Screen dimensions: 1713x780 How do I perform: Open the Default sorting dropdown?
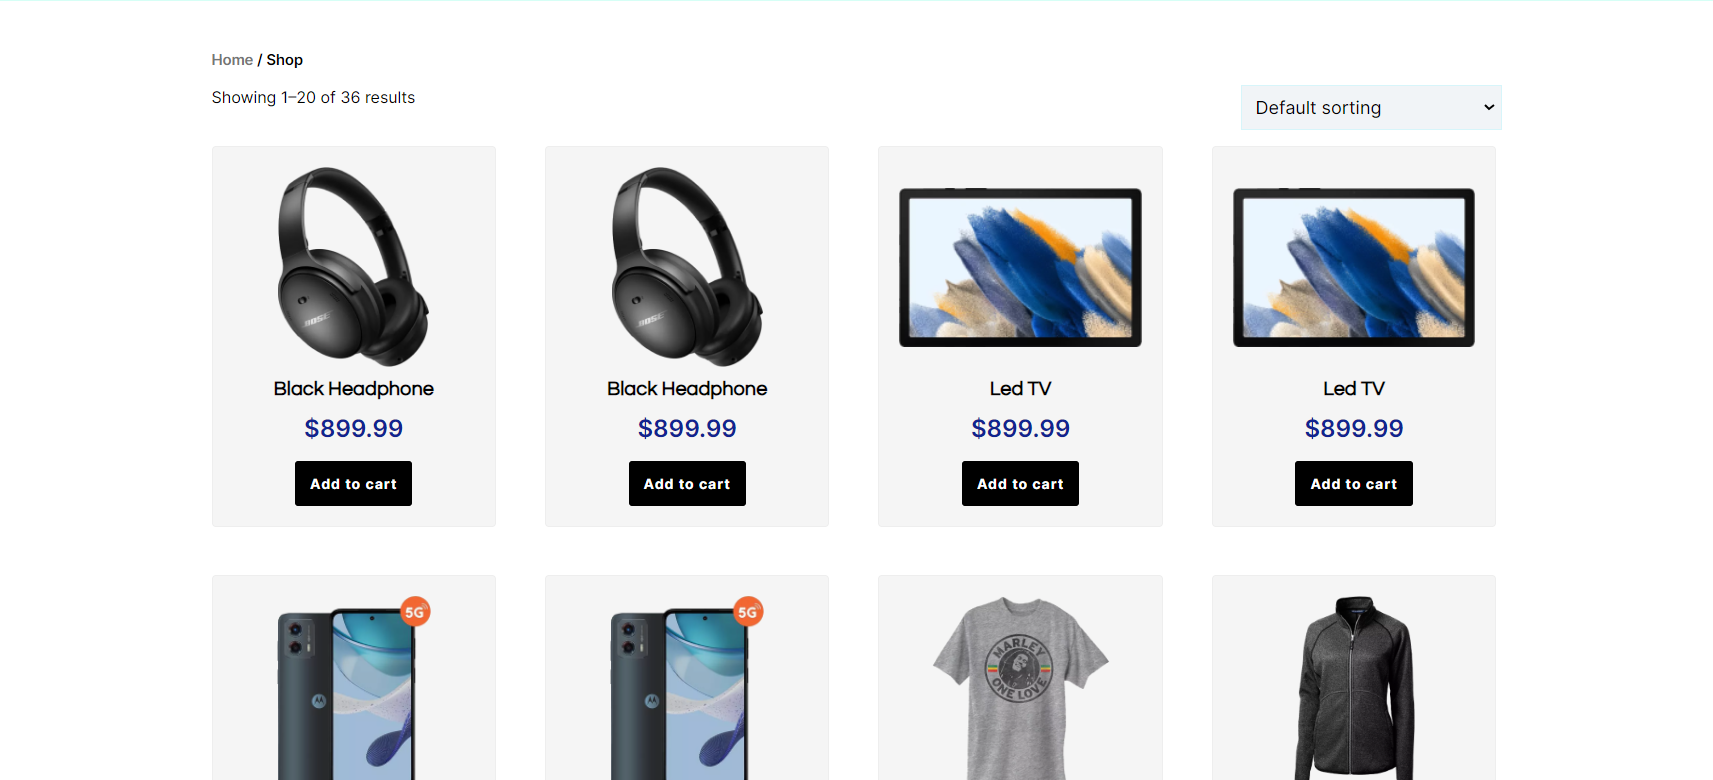(1371, 107)
